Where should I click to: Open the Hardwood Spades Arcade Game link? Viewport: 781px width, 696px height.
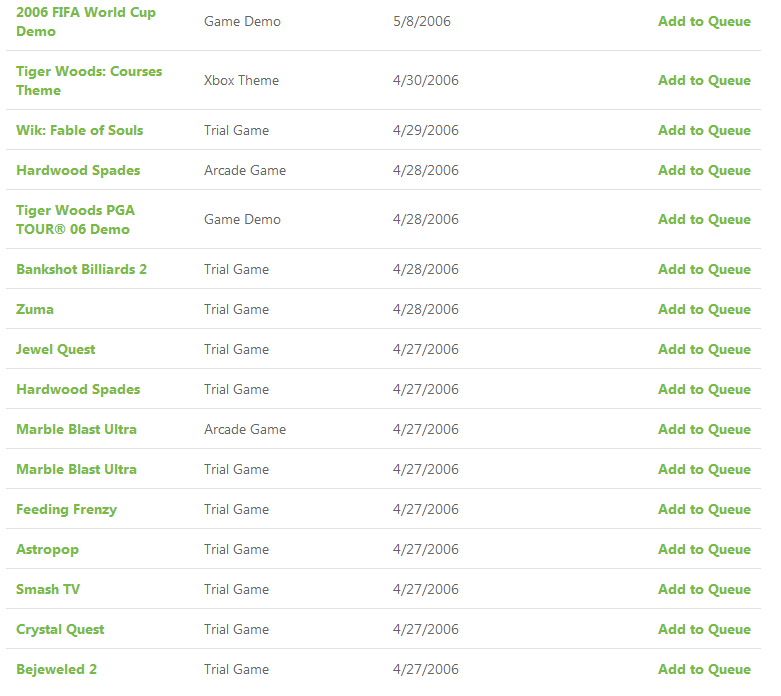pos(78,170)
